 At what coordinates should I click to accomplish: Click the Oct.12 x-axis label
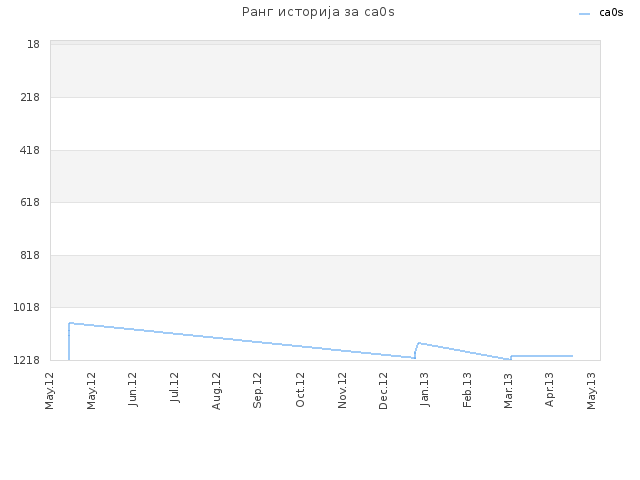pyautogui.click(x=300, y=390)
